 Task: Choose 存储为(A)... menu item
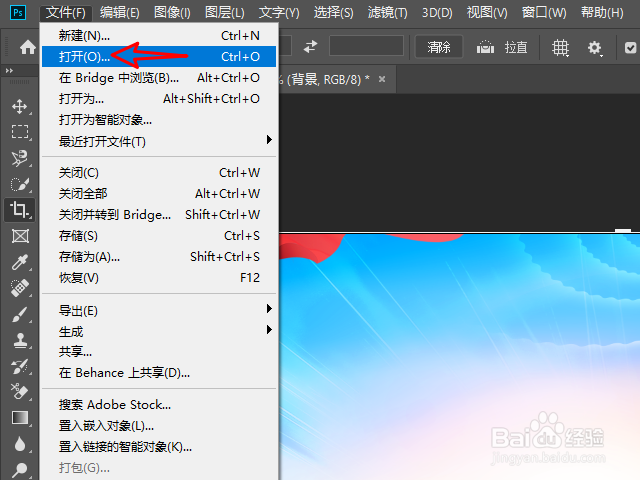[159, 257]
